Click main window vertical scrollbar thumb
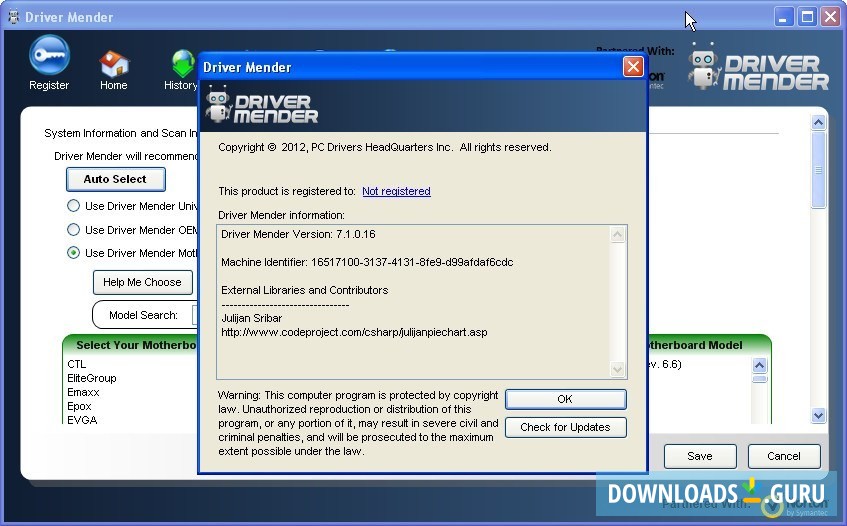 pos(818,170)
